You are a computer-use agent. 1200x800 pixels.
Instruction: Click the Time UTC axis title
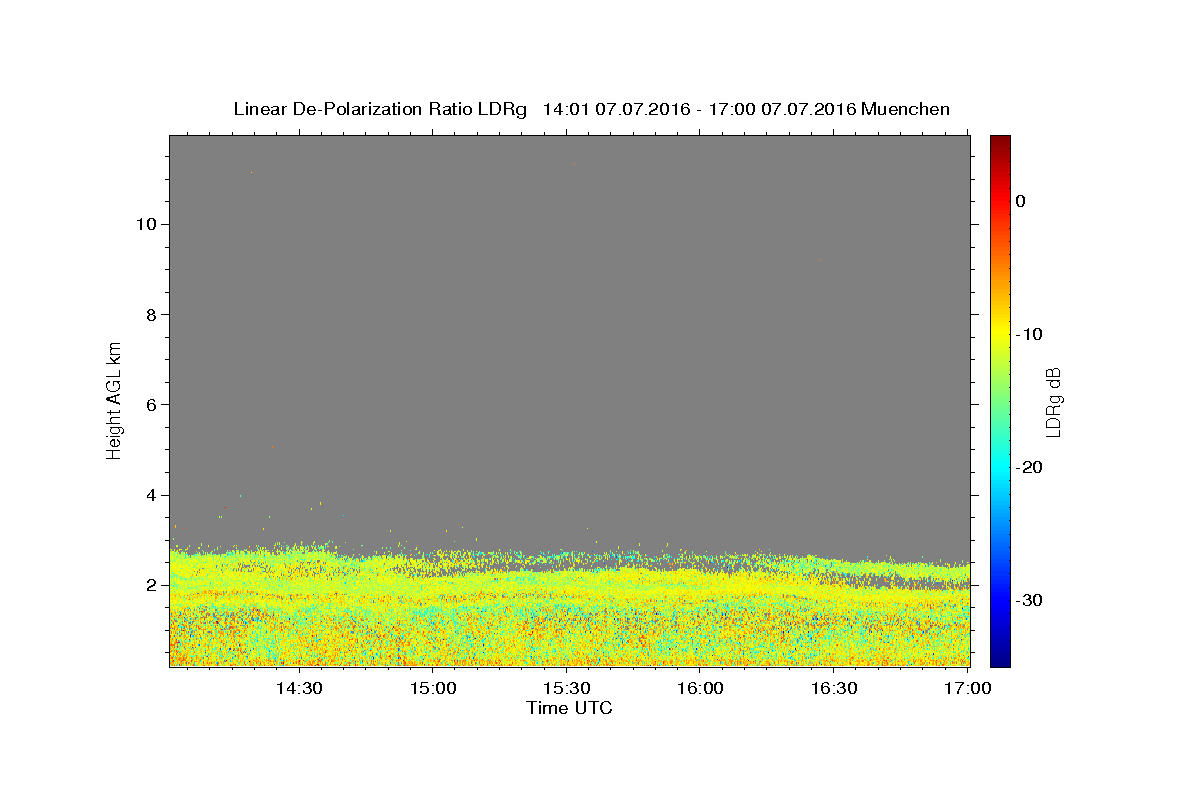click(569, 708)
